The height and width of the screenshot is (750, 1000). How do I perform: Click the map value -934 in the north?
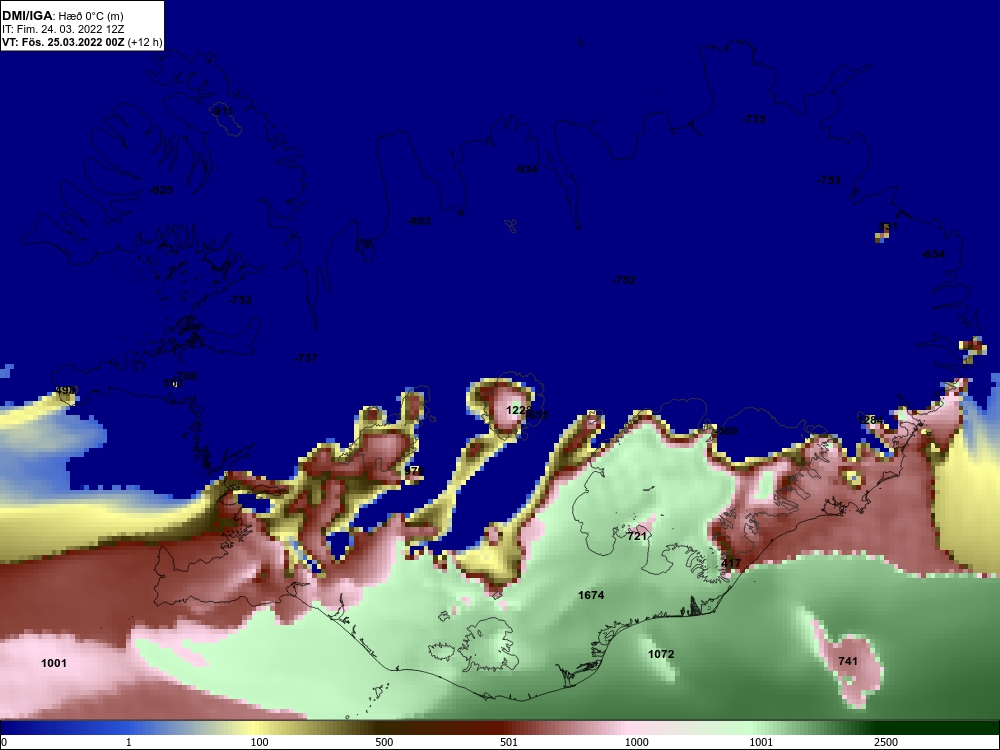click(526, 169)
